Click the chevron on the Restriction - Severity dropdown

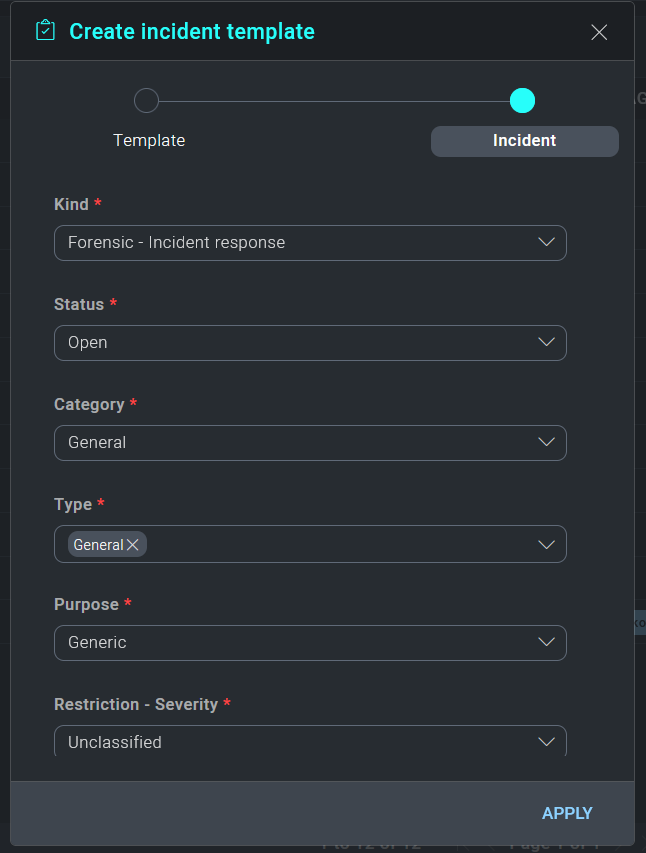pyautogui.click(x=546, y=741)
